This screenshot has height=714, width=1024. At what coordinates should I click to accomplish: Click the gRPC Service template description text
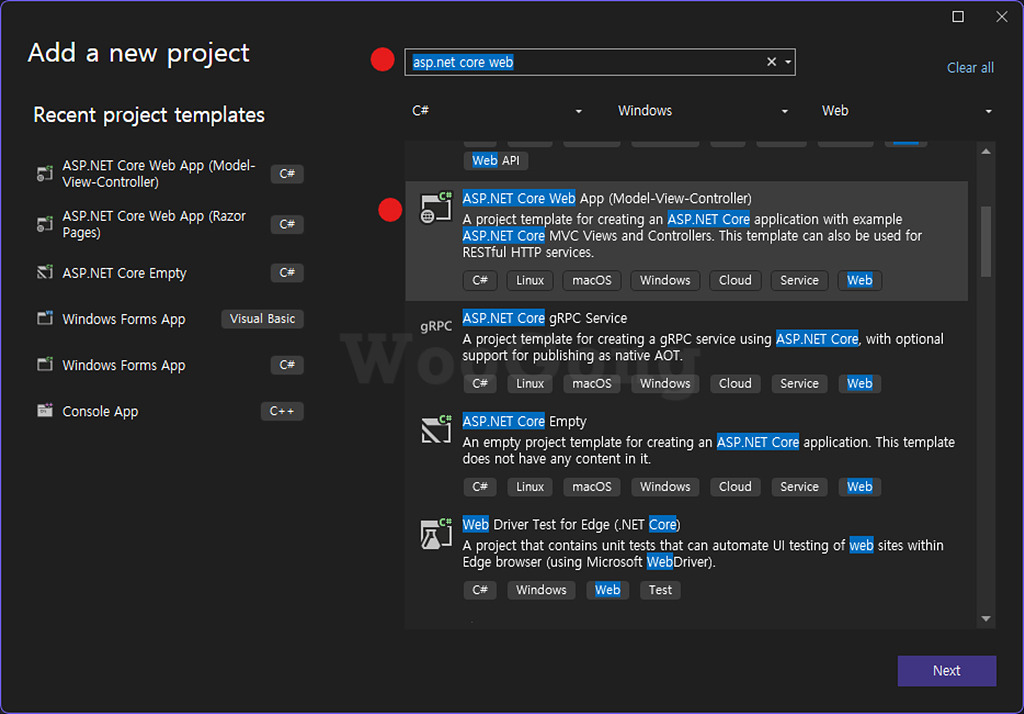[x=703, y=347]
